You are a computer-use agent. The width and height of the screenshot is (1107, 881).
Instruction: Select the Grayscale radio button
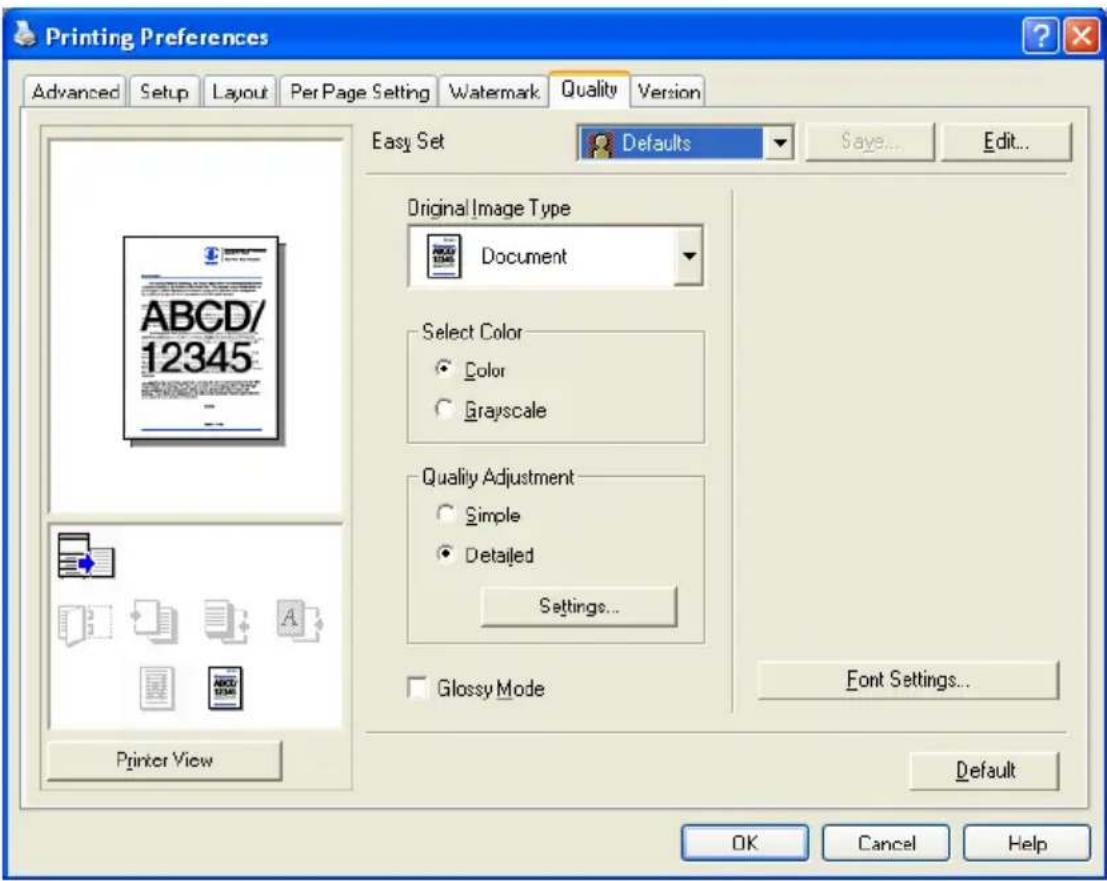click(444, 409)
